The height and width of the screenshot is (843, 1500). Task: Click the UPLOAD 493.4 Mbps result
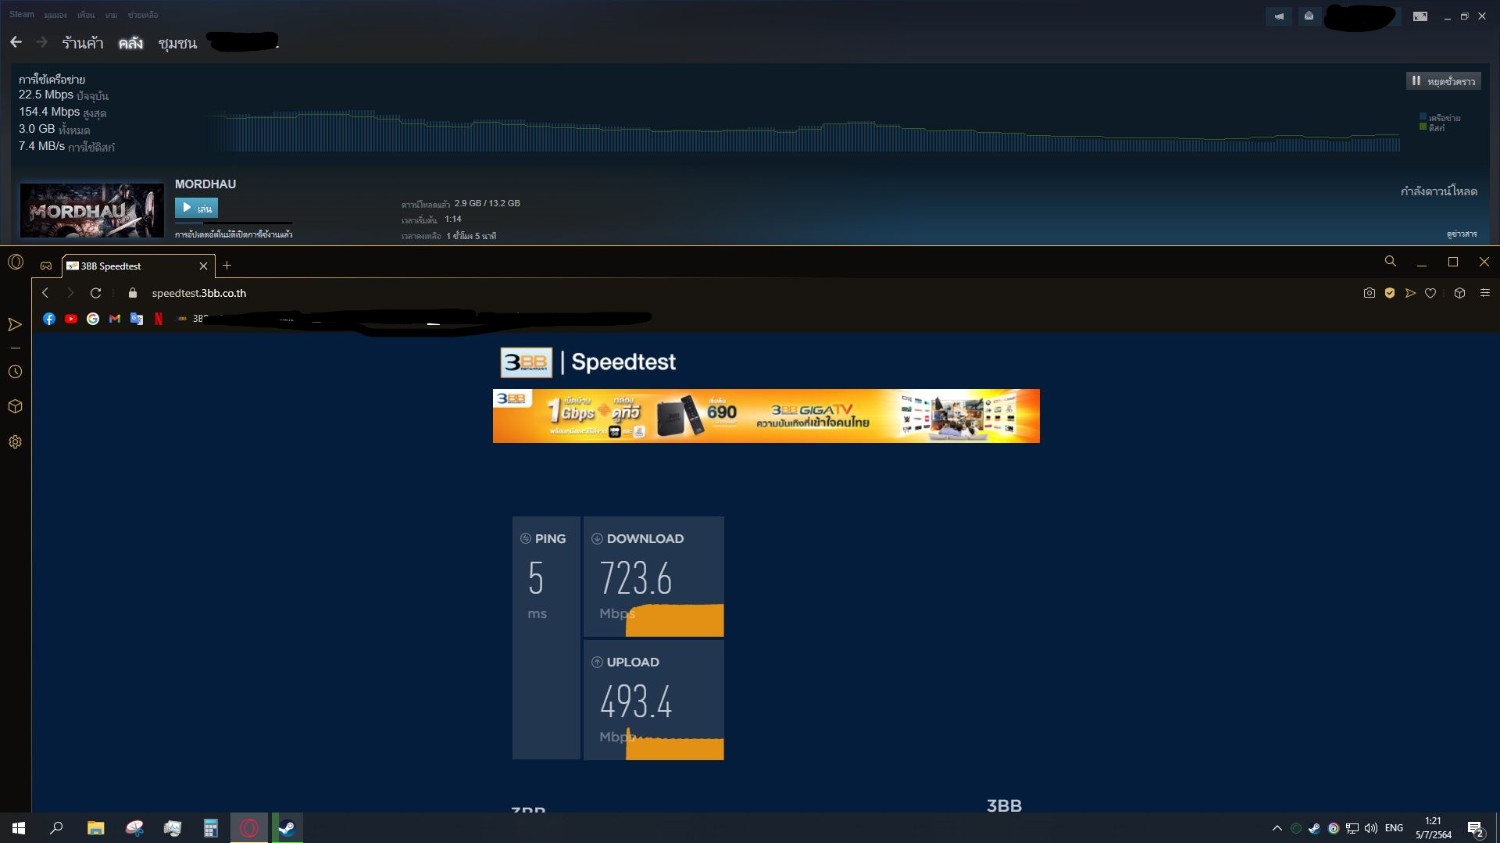654,700
